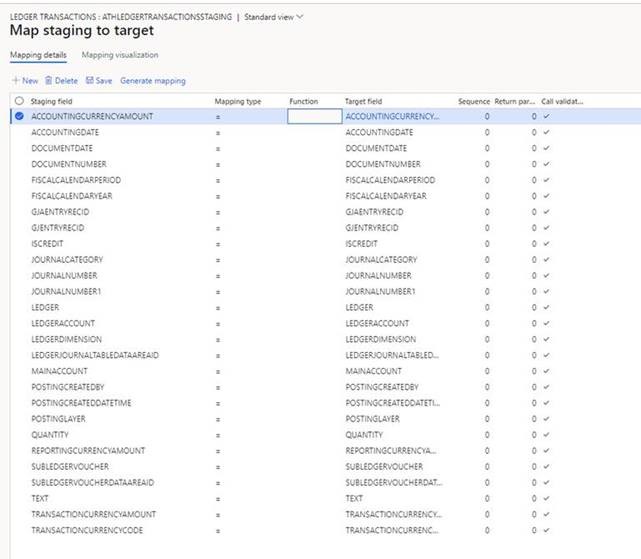
Task: Click the trash icon for Delete
Action: (x=49, y=80)
